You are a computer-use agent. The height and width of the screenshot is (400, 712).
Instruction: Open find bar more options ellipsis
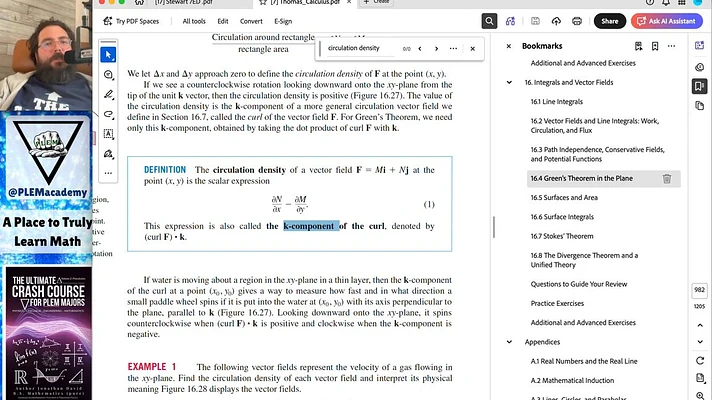click(453, 49)
